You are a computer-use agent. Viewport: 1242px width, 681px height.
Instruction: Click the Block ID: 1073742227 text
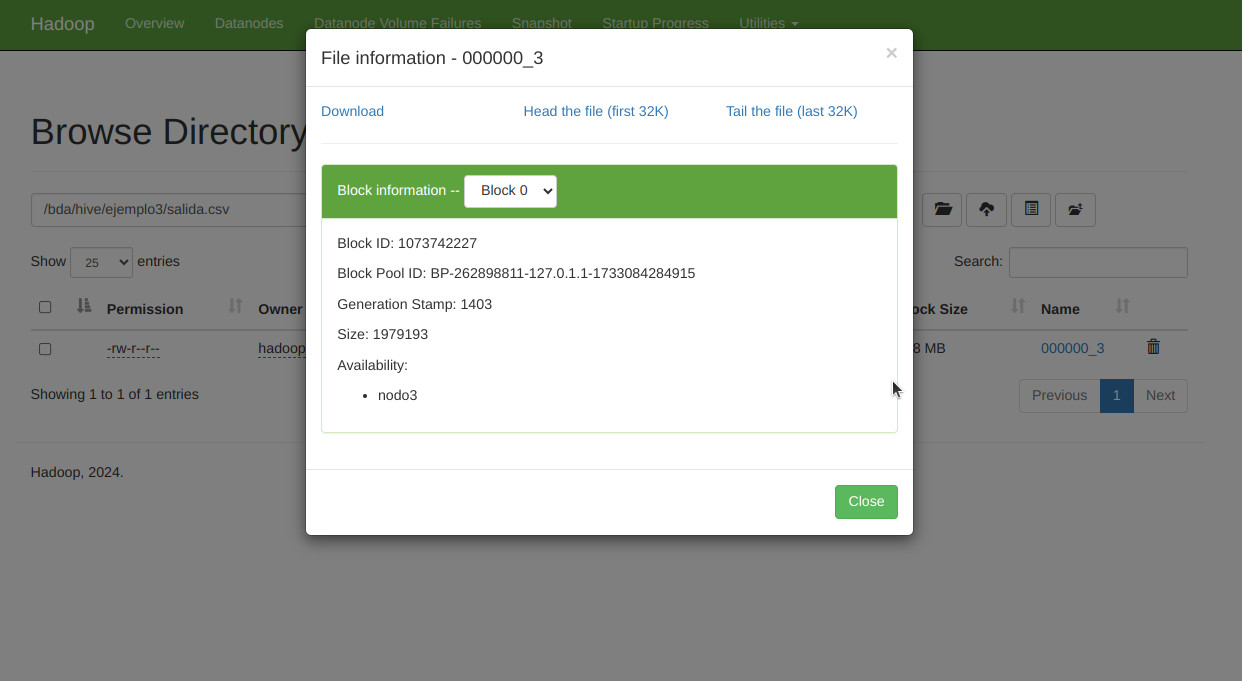coord(407,243)
